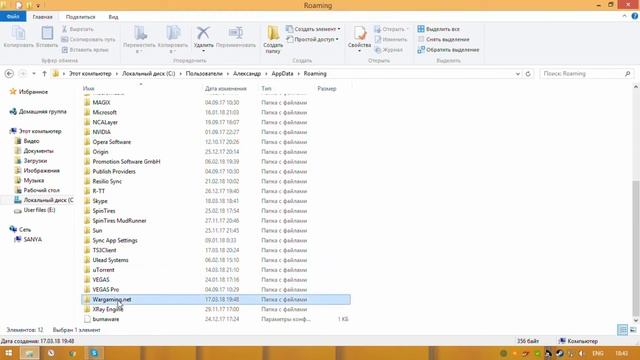640x360 pixels.
Task: Collapse the ribbon with the chevron
Action: [624, 16]
